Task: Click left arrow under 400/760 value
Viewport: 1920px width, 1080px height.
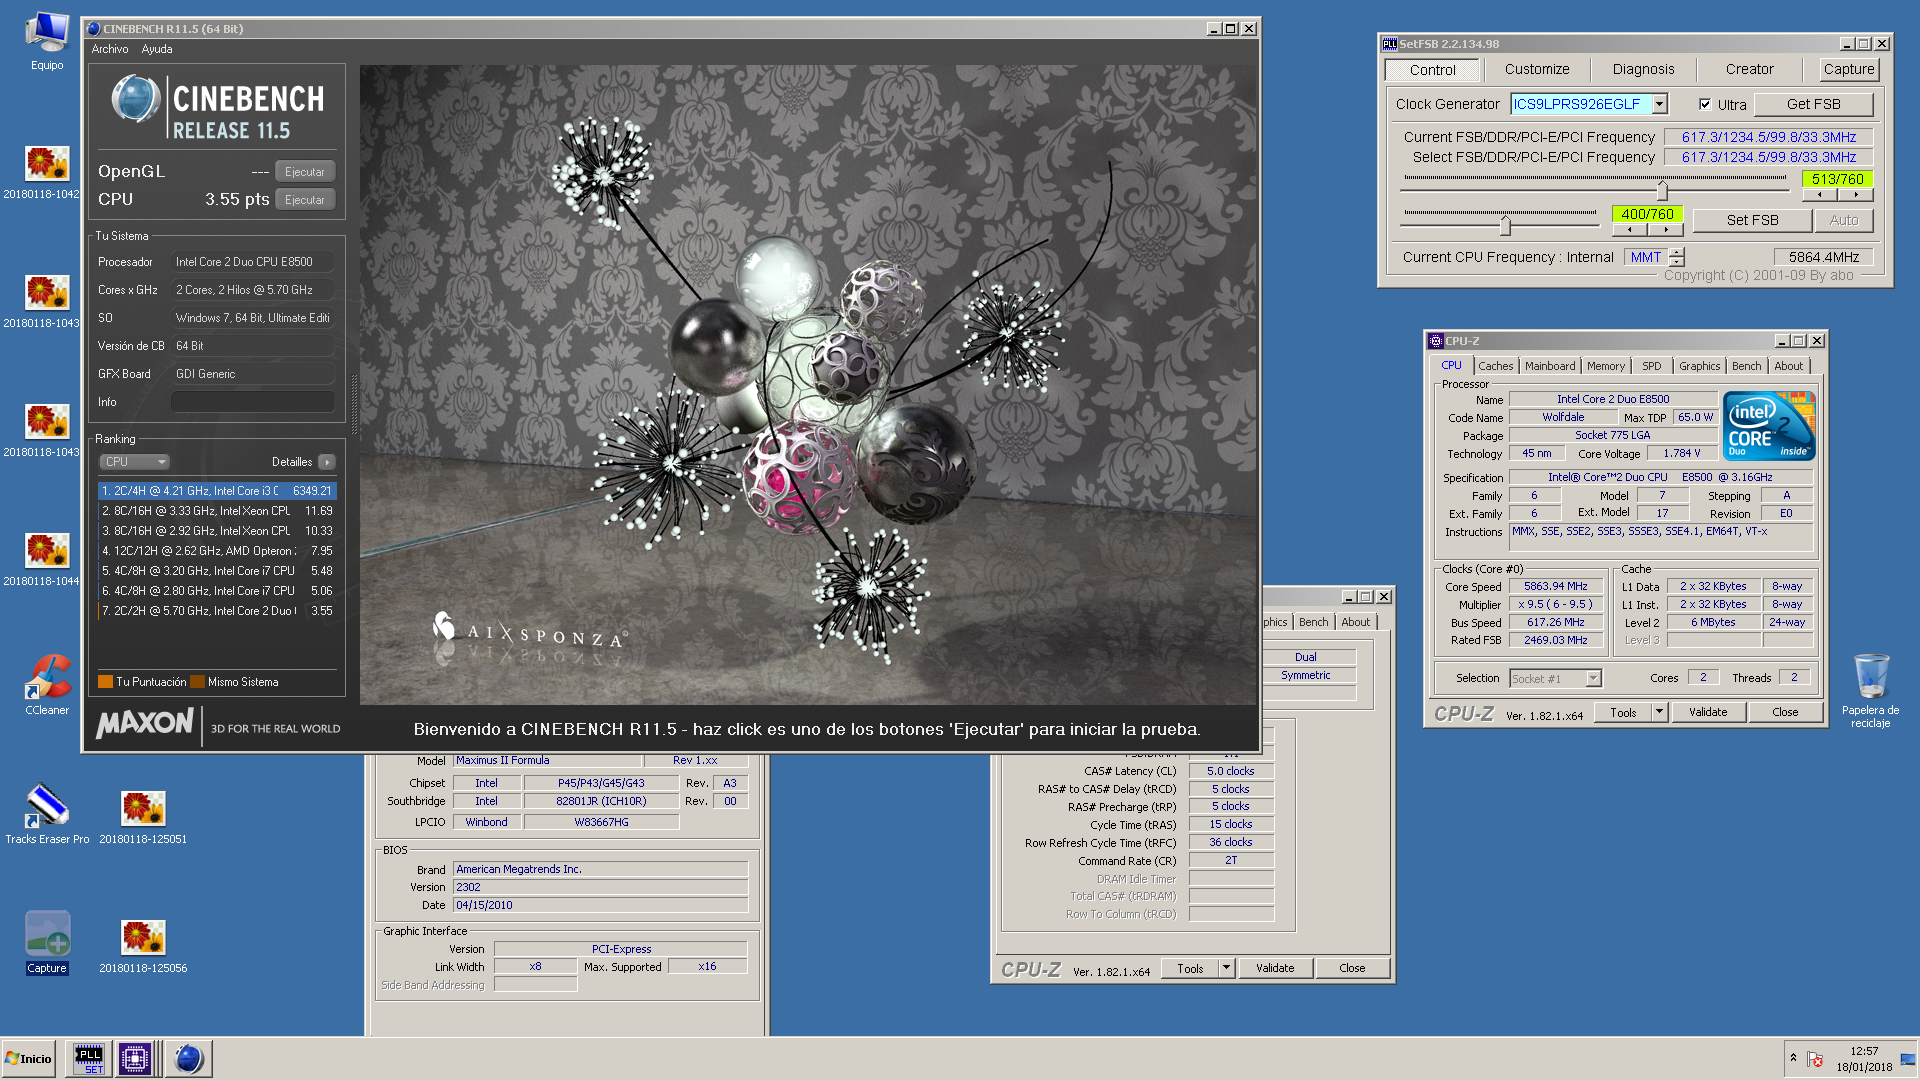Action: [1630, 230]
